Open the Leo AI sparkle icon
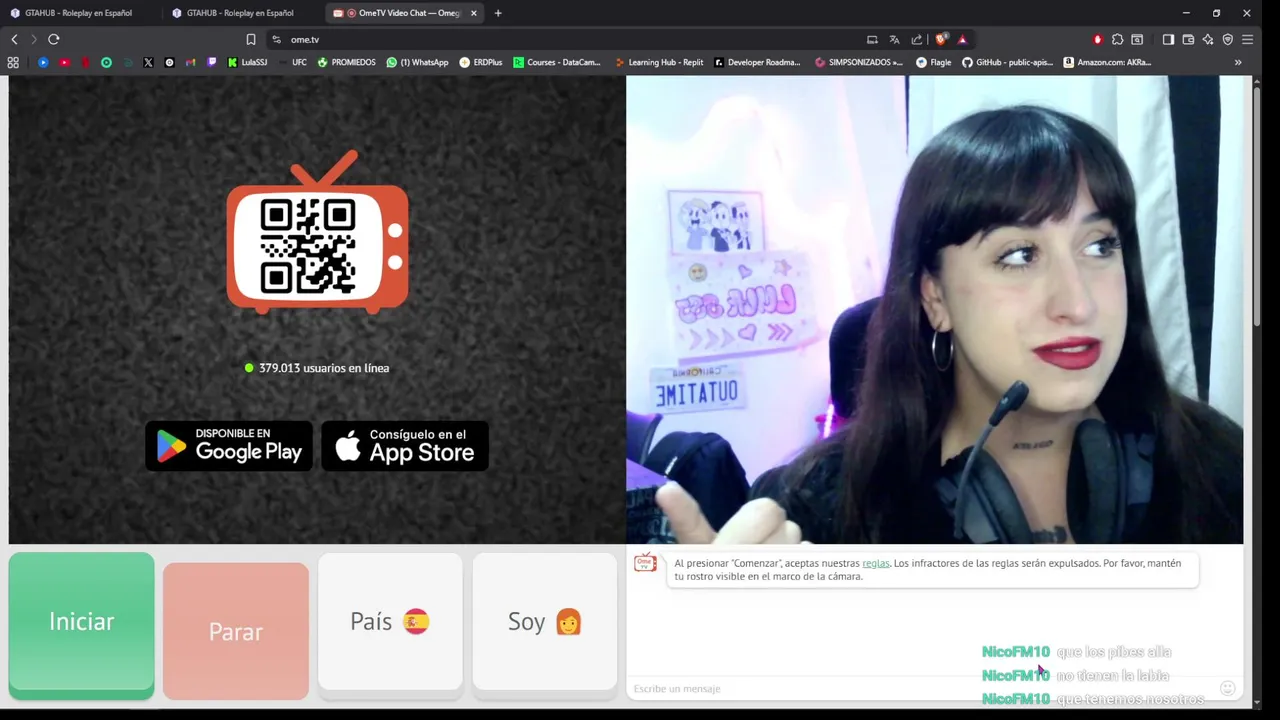The height and width of the screenshot is (720, 1280). [1208, 39]
